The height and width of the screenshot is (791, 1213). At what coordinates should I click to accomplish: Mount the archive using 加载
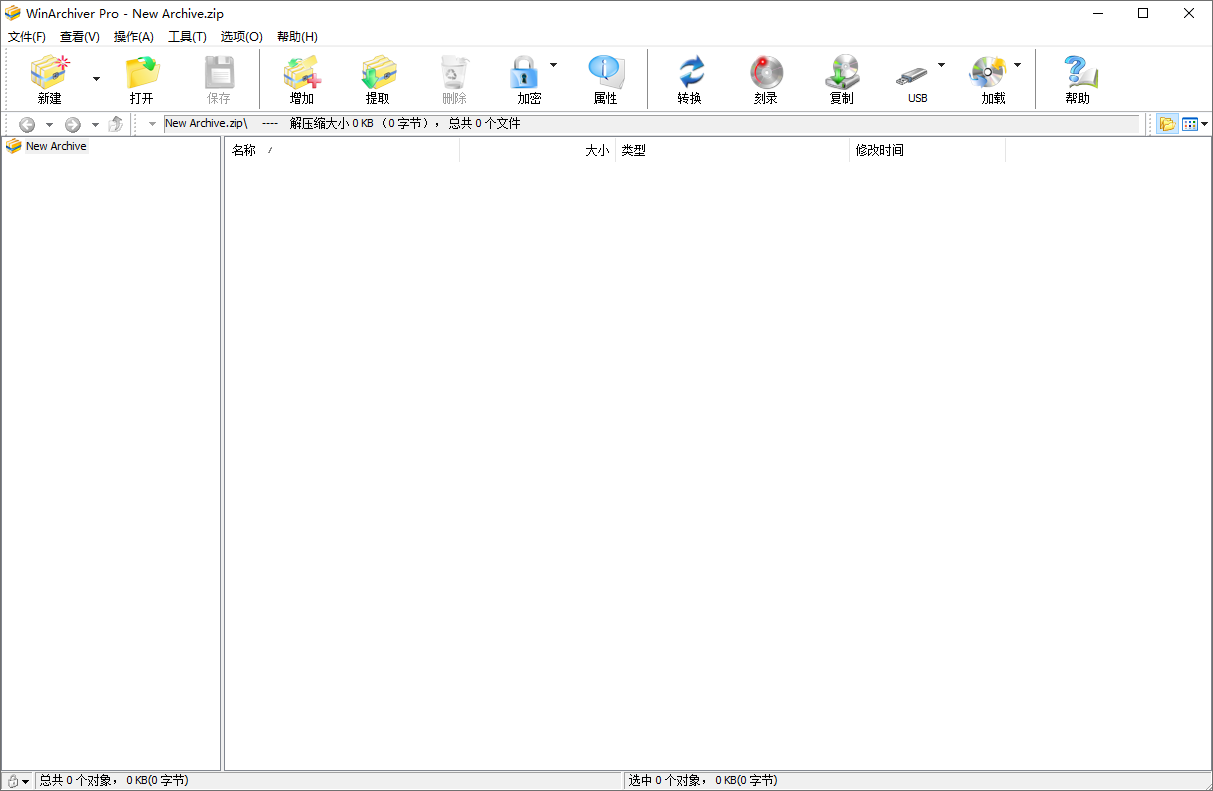(993, 78)
